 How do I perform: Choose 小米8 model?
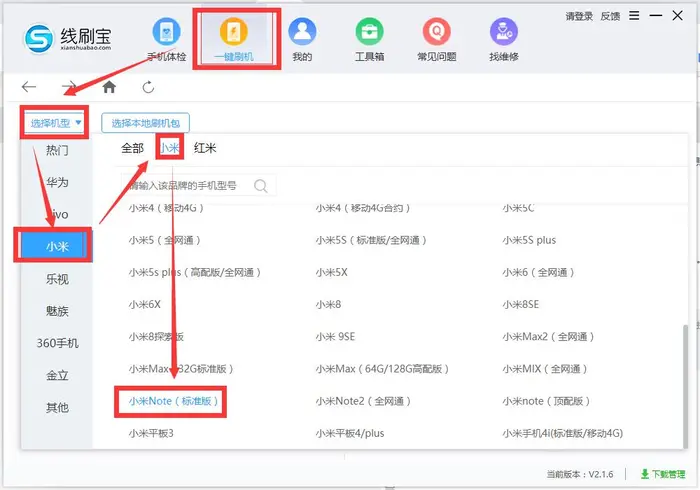[328, 305]
